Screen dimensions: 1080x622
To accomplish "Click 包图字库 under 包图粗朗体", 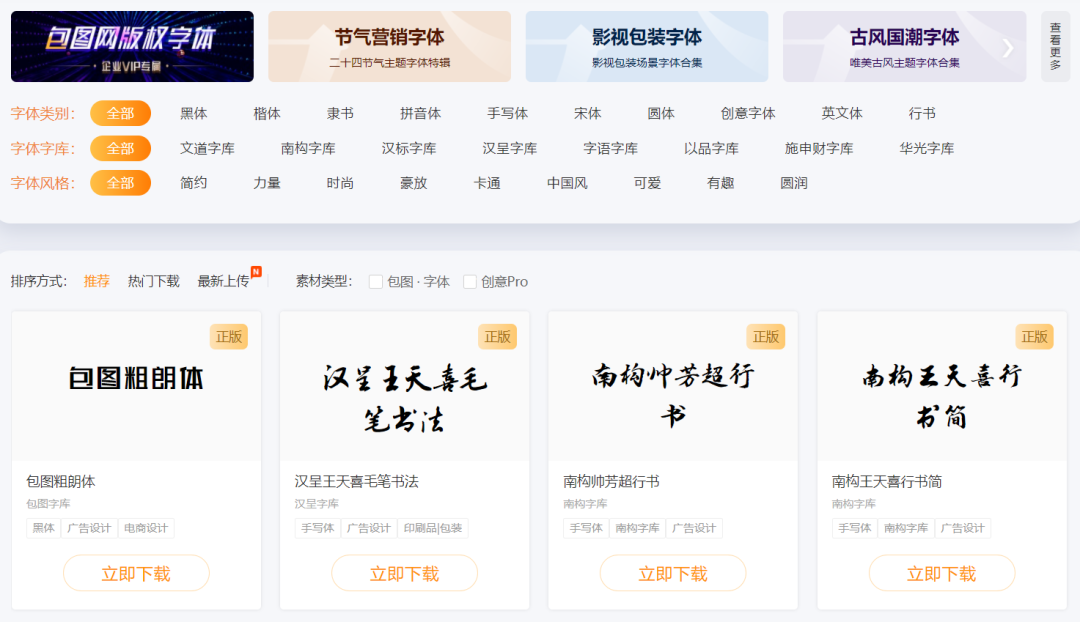I will click(48, 504).
